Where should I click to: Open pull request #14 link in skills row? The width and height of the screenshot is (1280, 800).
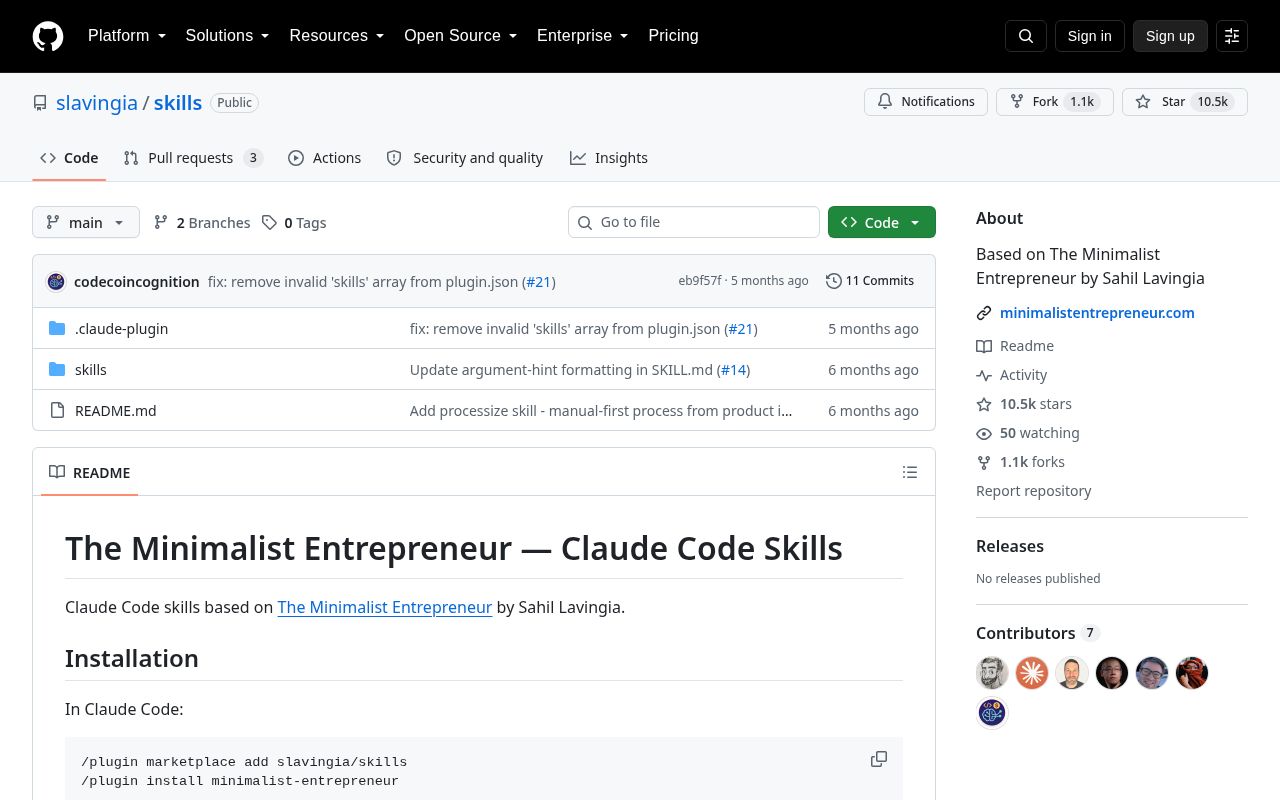(x=734, y=370)
